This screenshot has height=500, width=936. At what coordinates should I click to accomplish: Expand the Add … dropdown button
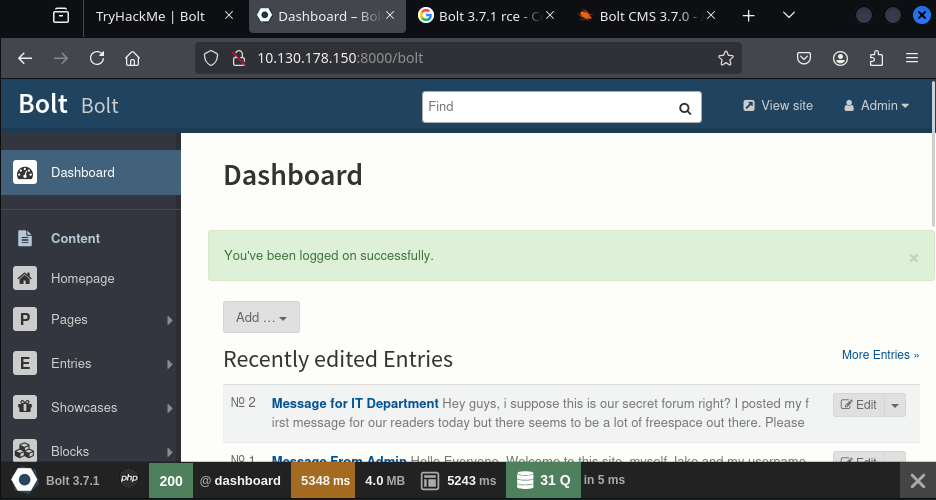(261, 317)
